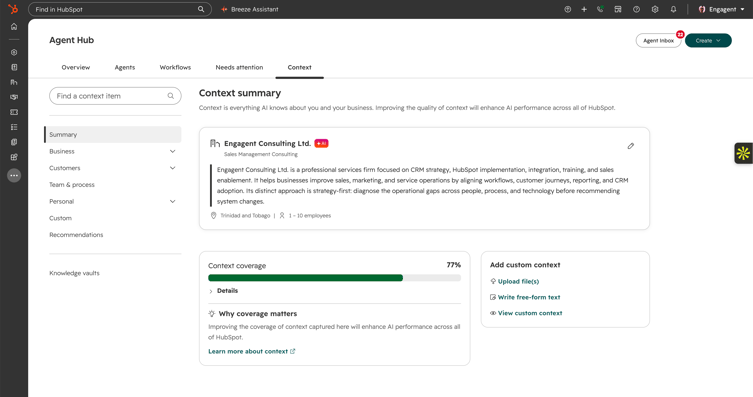Click the company building icon in summary card
Image resolution: width=753 pixels, height=397 pixels.
(x=215, y=144)
